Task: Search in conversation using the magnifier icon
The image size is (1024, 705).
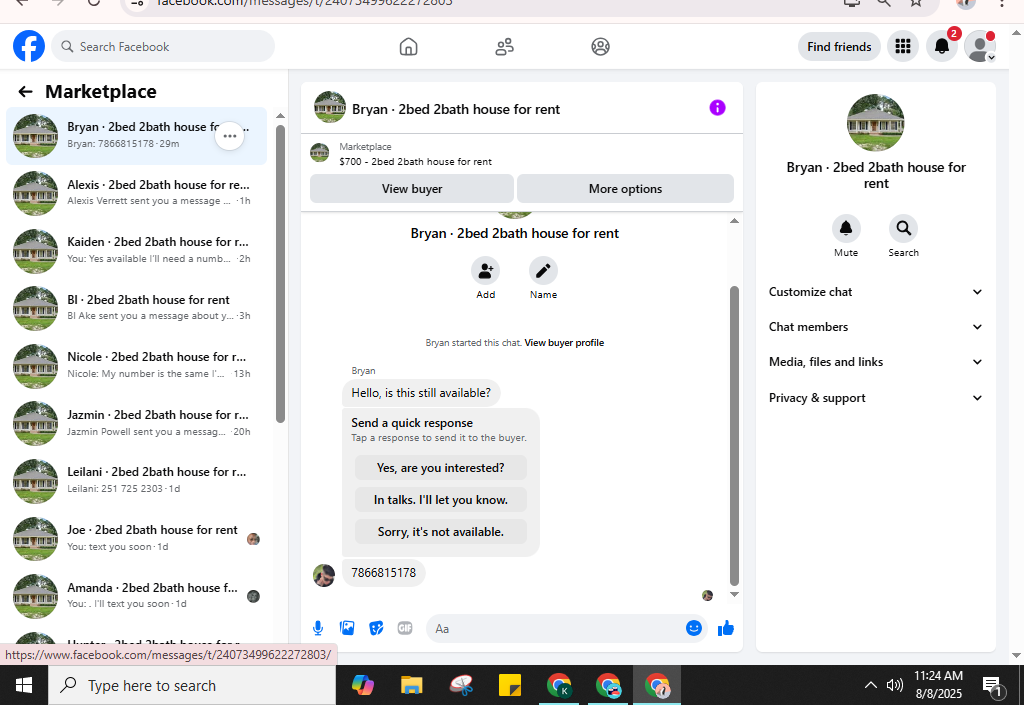Action: (903, 228)
